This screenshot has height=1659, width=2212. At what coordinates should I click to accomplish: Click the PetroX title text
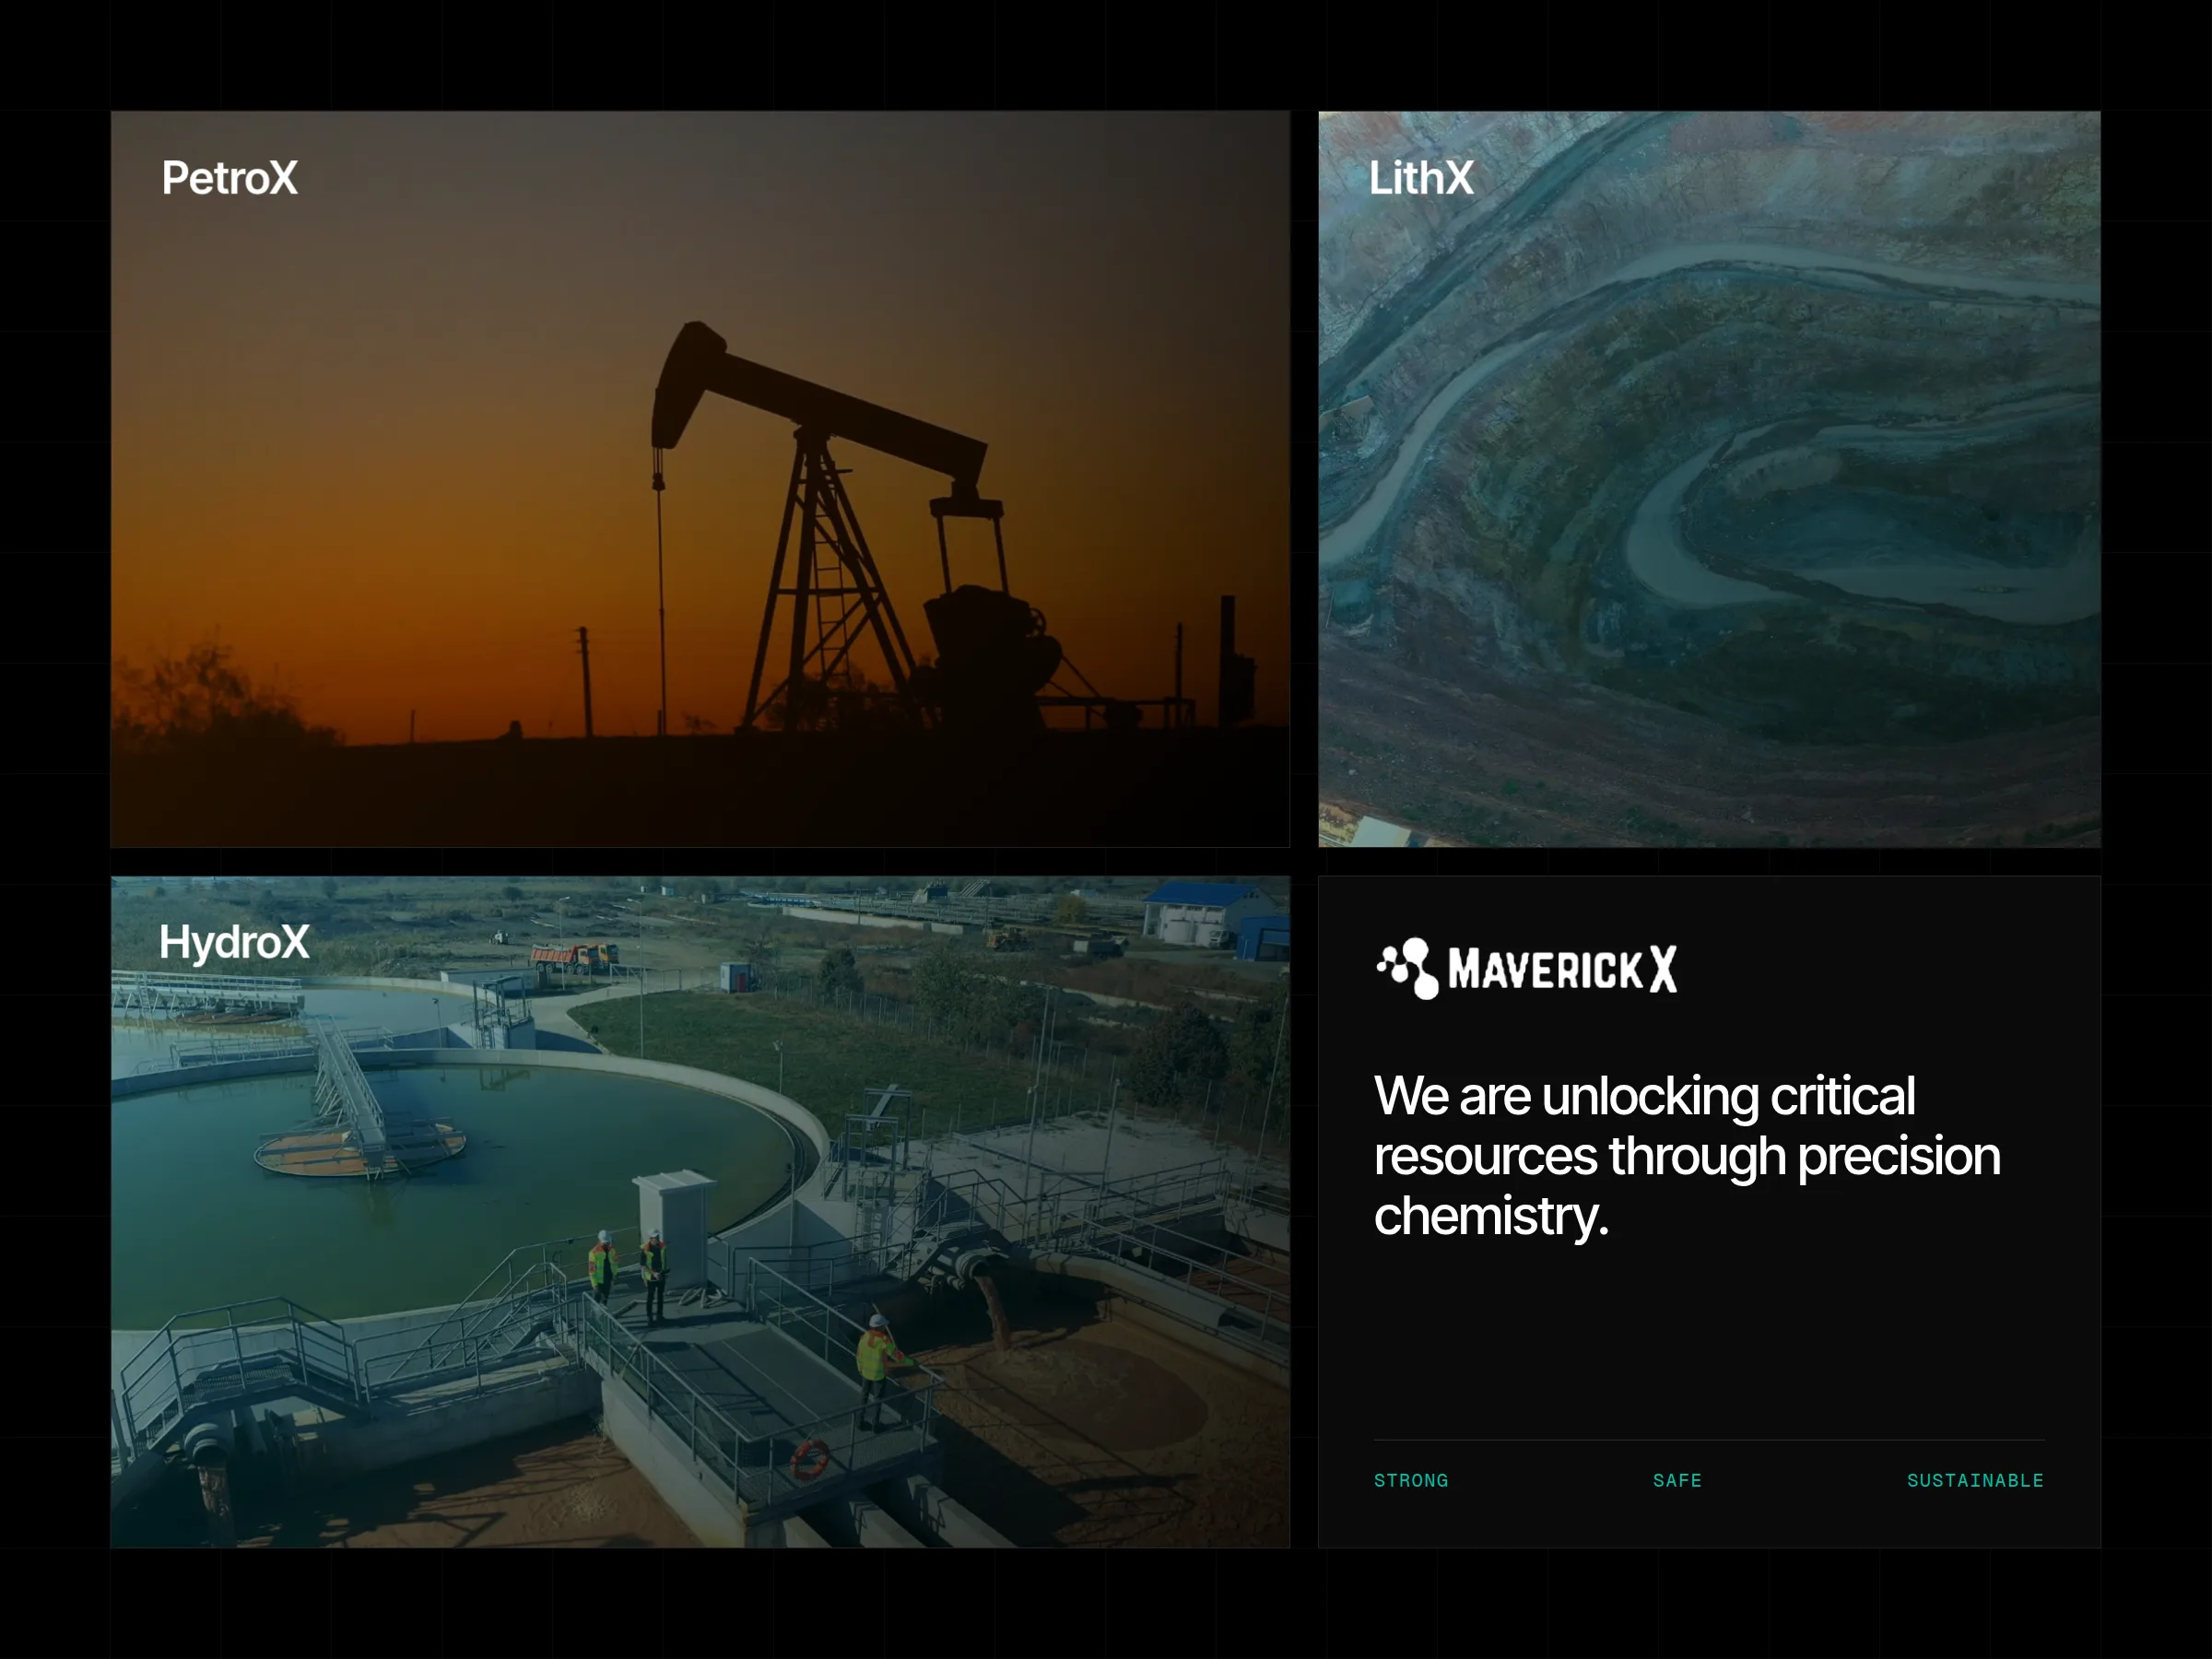pyautogui.click(x=230, y=178)
